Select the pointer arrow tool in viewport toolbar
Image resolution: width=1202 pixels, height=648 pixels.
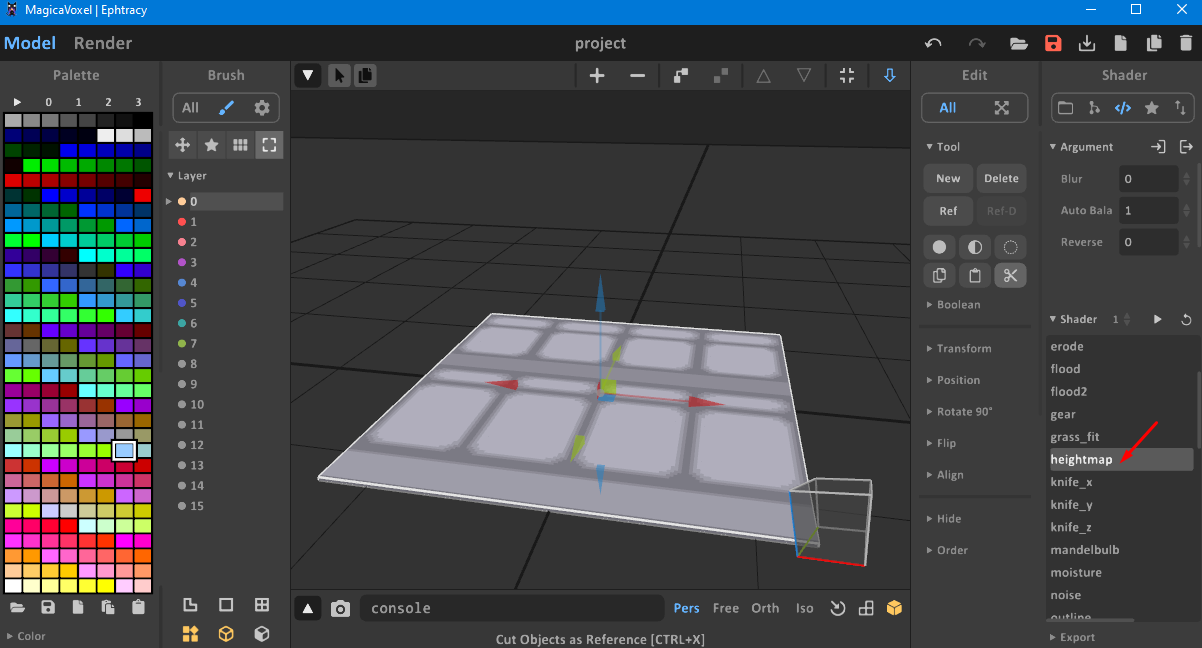coord(340,75)
